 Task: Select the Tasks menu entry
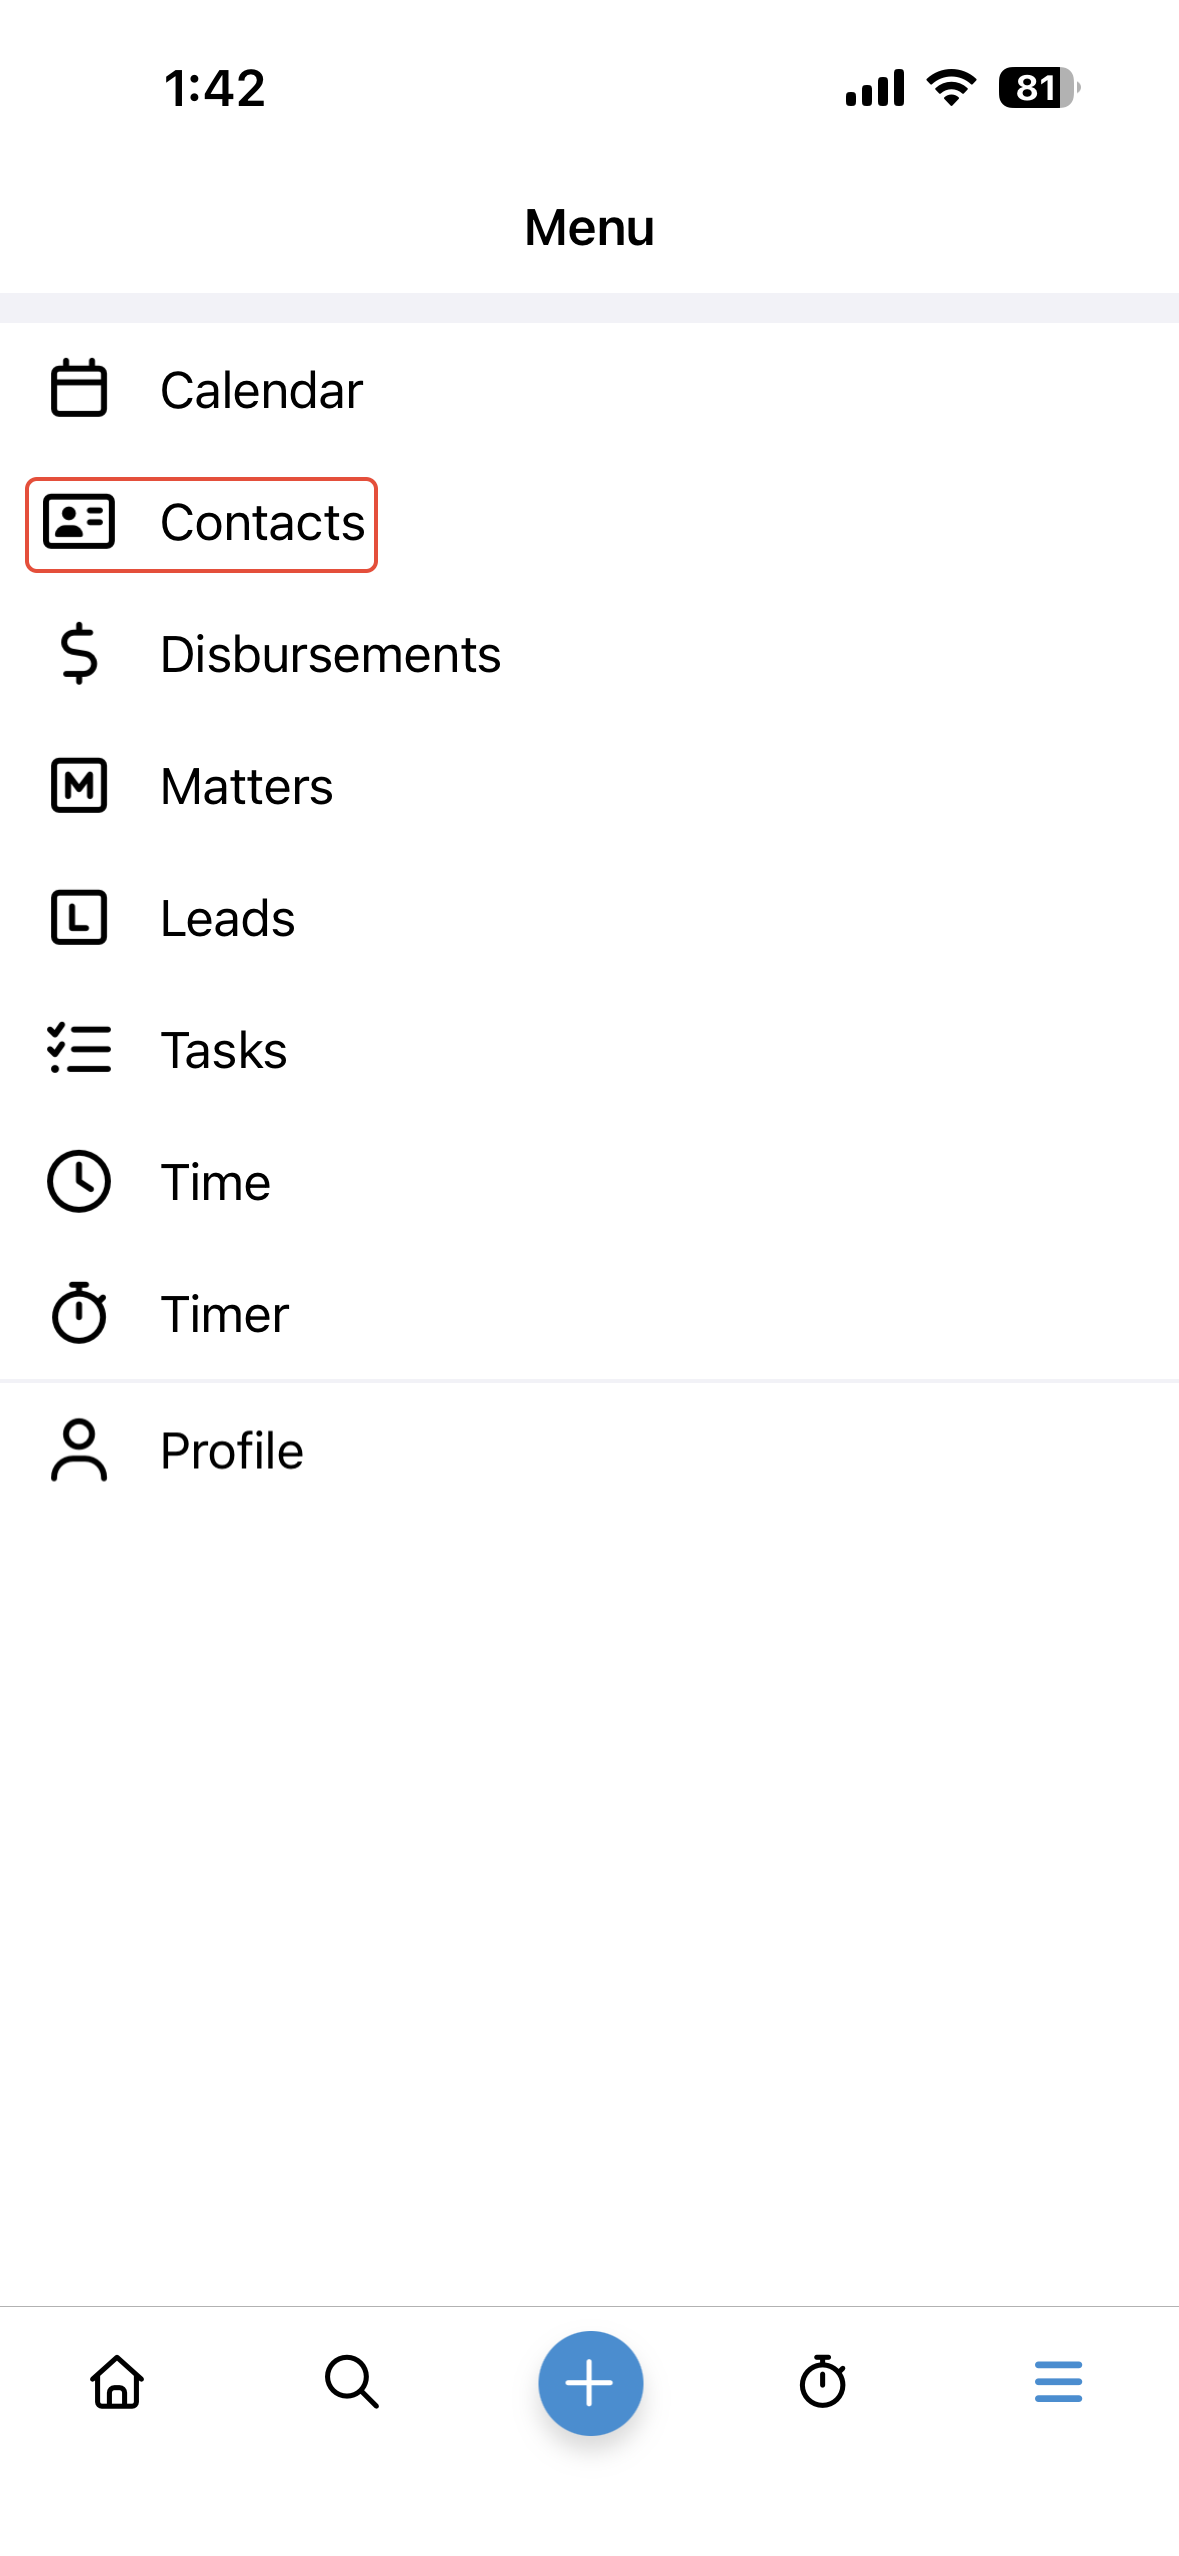[224, 1051]
